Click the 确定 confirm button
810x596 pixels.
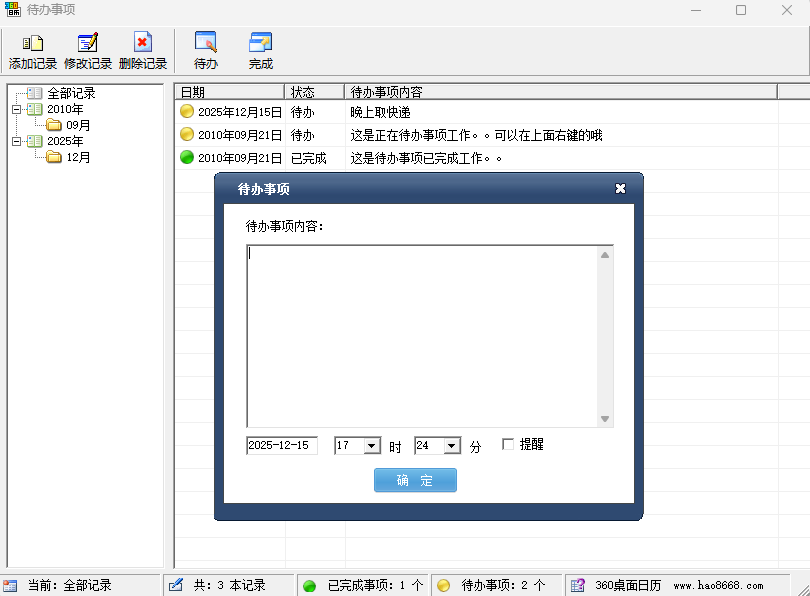(415, 480)
